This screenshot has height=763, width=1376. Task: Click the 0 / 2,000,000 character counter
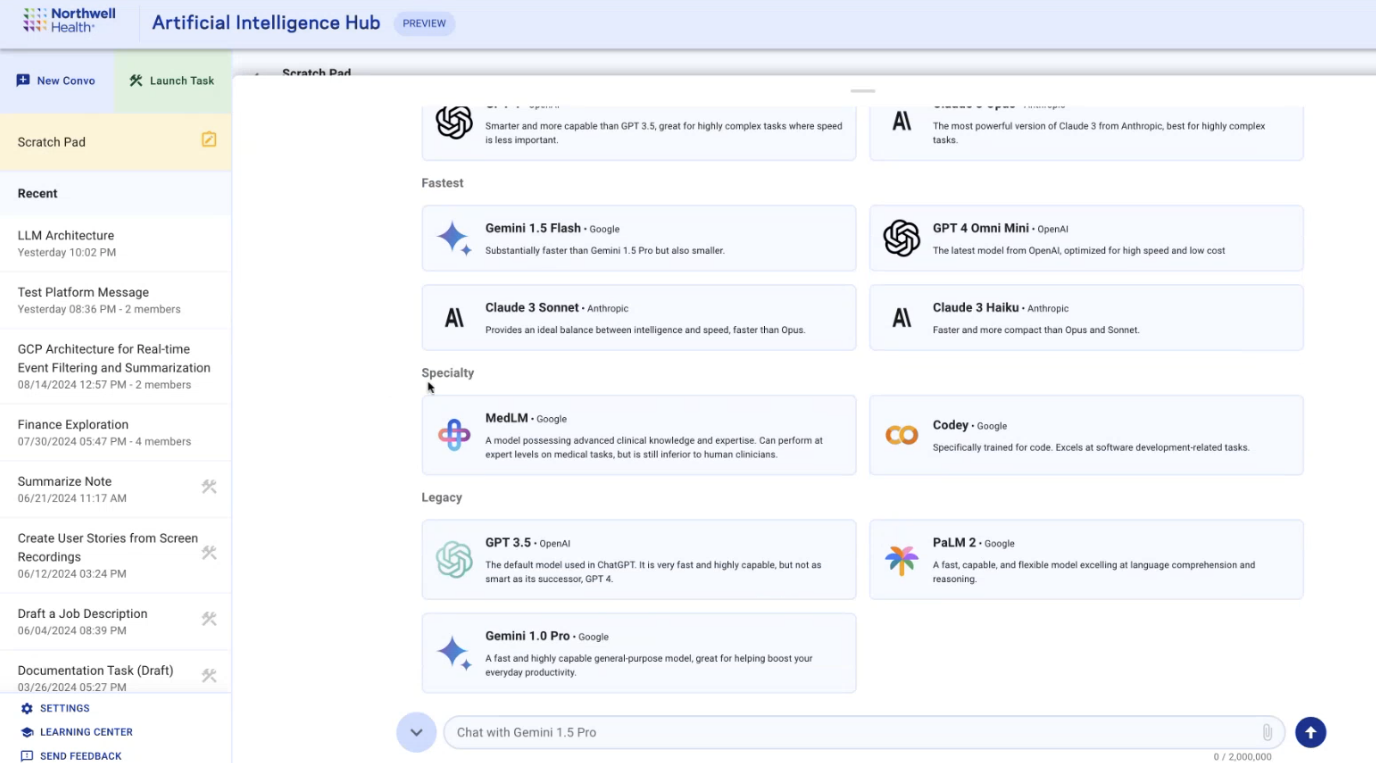[1243, 757]
